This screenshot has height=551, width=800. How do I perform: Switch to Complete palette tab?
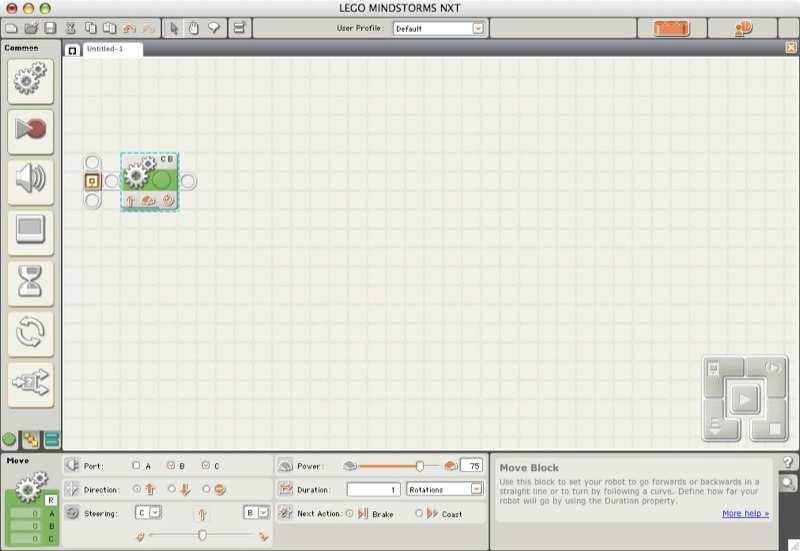point(31,439)
